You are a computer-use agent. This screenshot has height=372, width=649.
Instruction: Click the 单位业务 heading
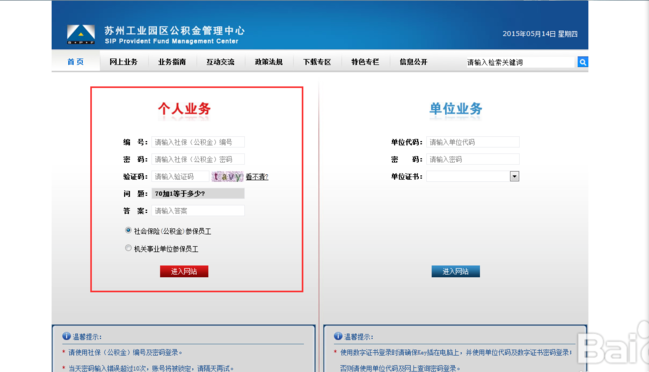tap(456, 108)
